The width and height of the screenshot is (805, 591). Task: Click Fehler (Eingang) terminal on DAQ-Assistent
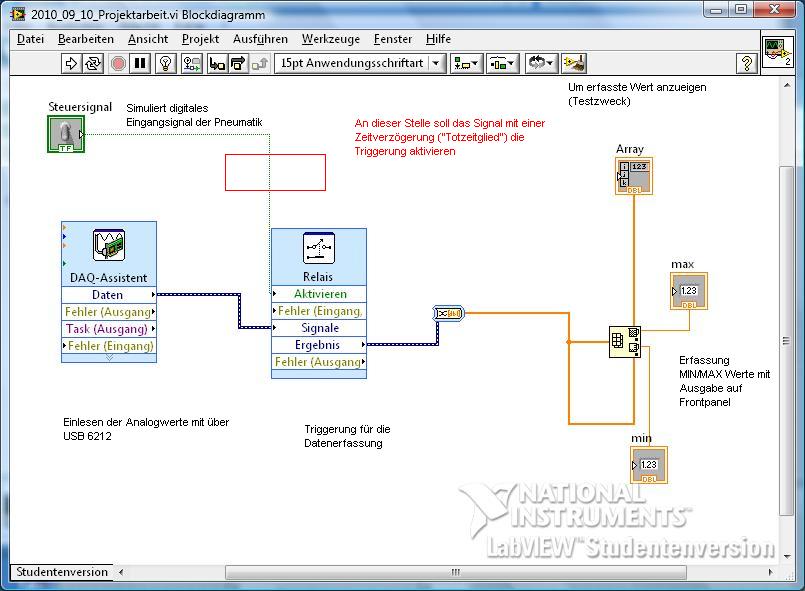click(x=108, y=346)
